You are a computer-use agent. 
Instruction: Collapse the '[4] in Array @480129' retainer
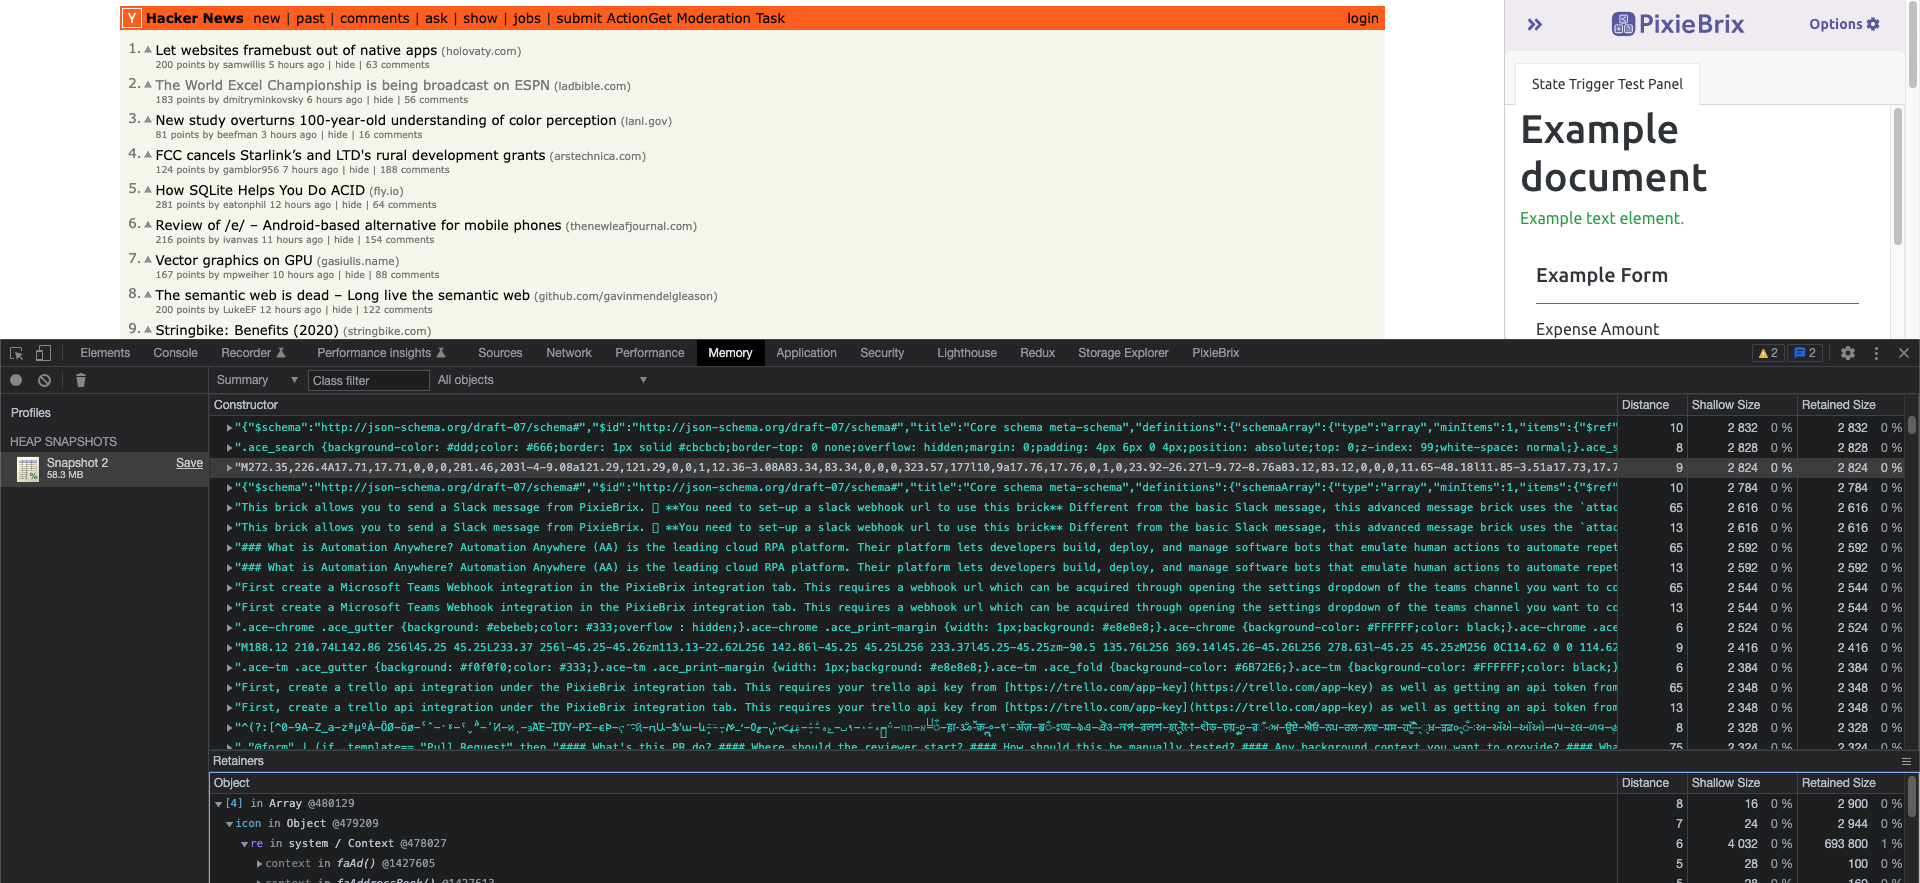coord(219,804)
